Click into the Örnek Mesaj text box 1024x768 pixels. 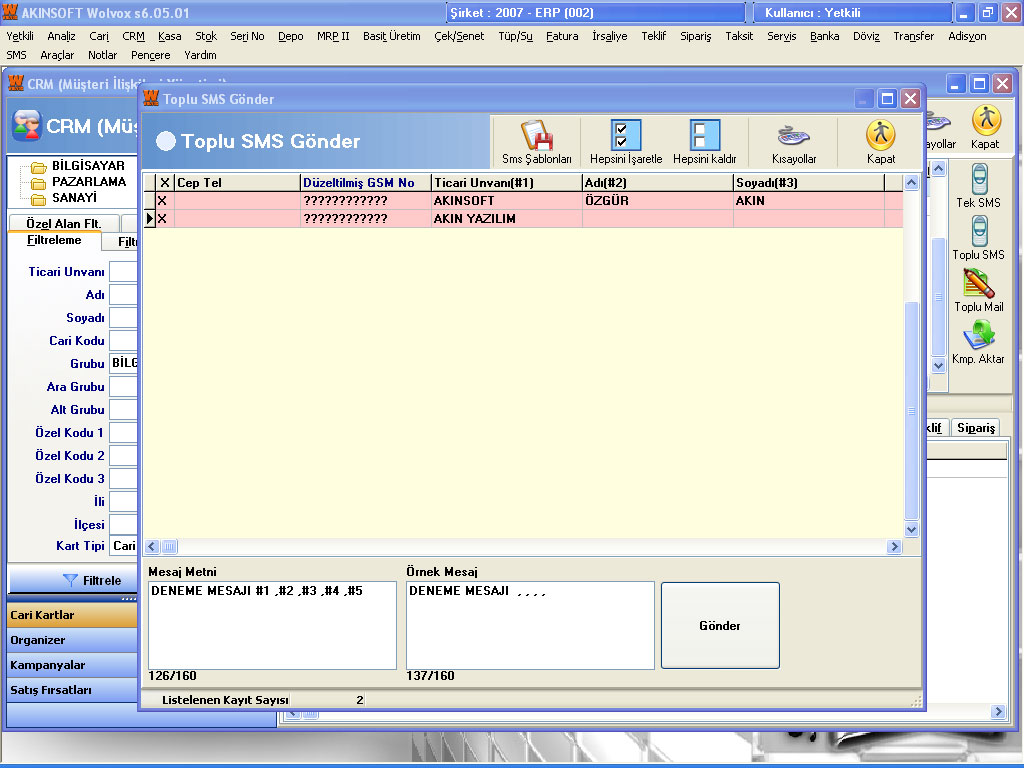[x=530, y=626]
